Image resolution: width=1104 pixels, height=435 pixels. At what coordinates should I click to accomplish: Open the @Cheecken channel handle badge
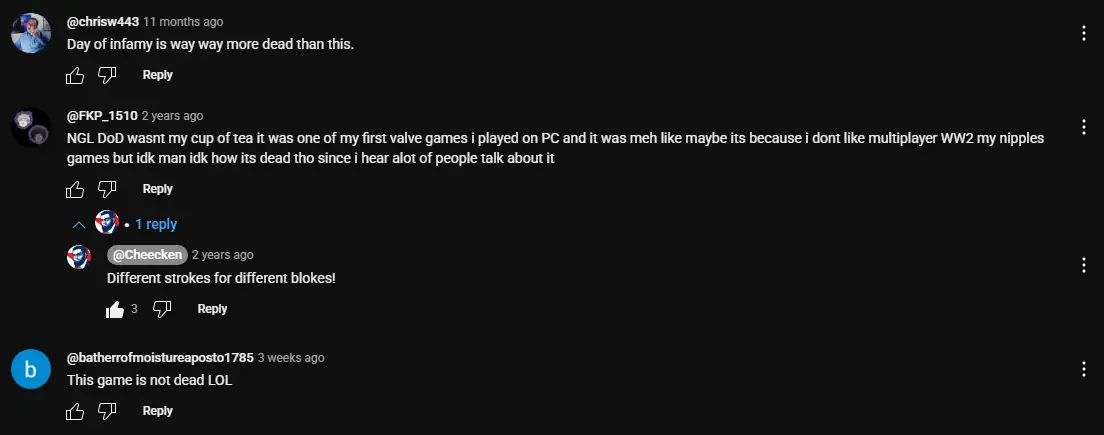146,255
